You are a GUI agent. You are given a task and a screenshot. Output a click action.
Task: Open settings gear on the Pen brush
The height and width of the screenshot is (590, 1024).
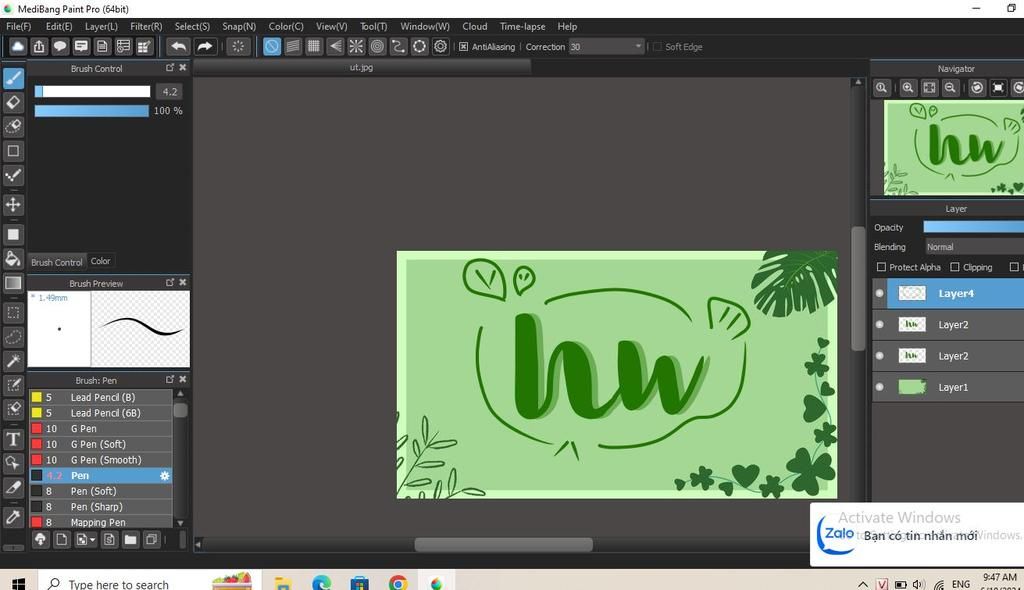coord(165,476)
